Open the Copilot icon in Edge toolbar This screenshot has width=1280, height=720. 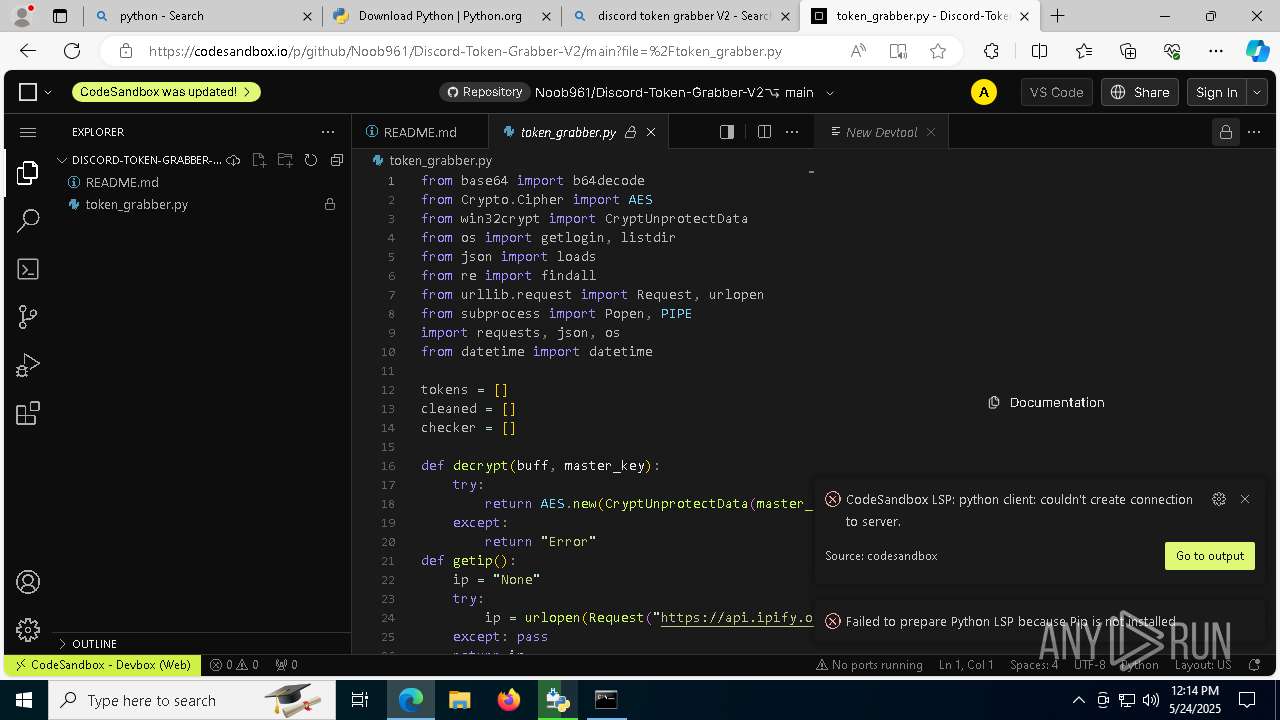pyautogui.click(x=1257, y=51)
